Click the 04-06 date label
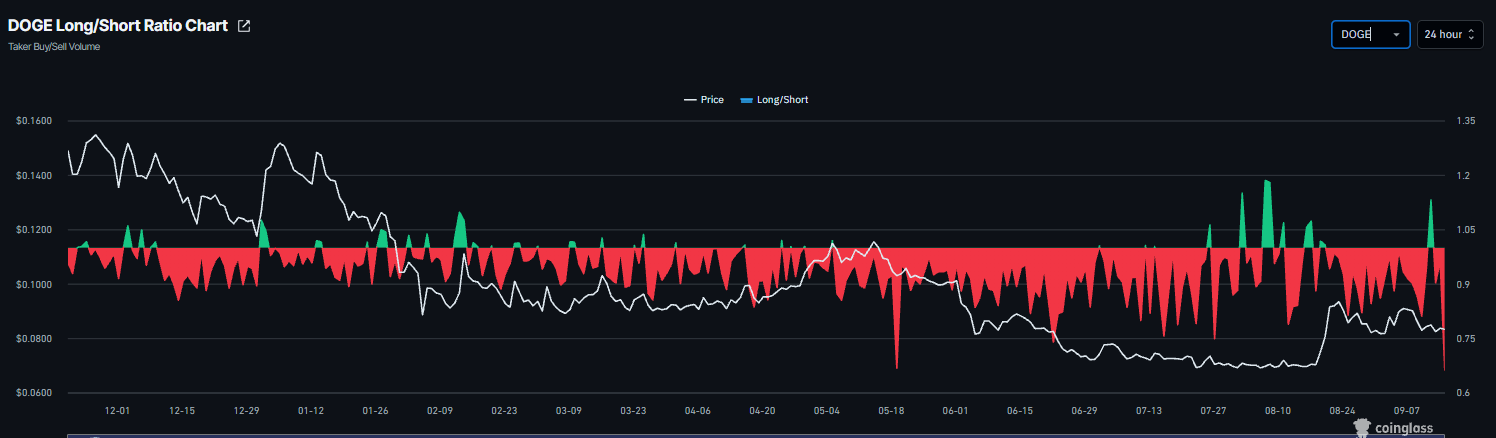 698,411
